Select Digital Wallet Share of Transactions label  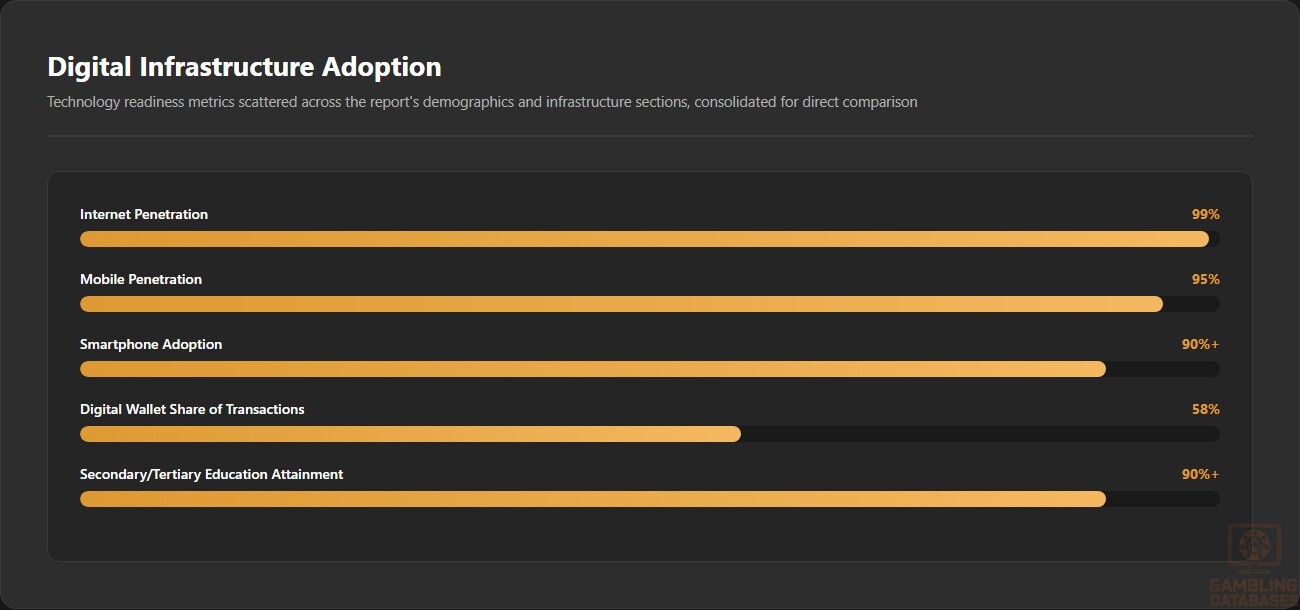192,409
